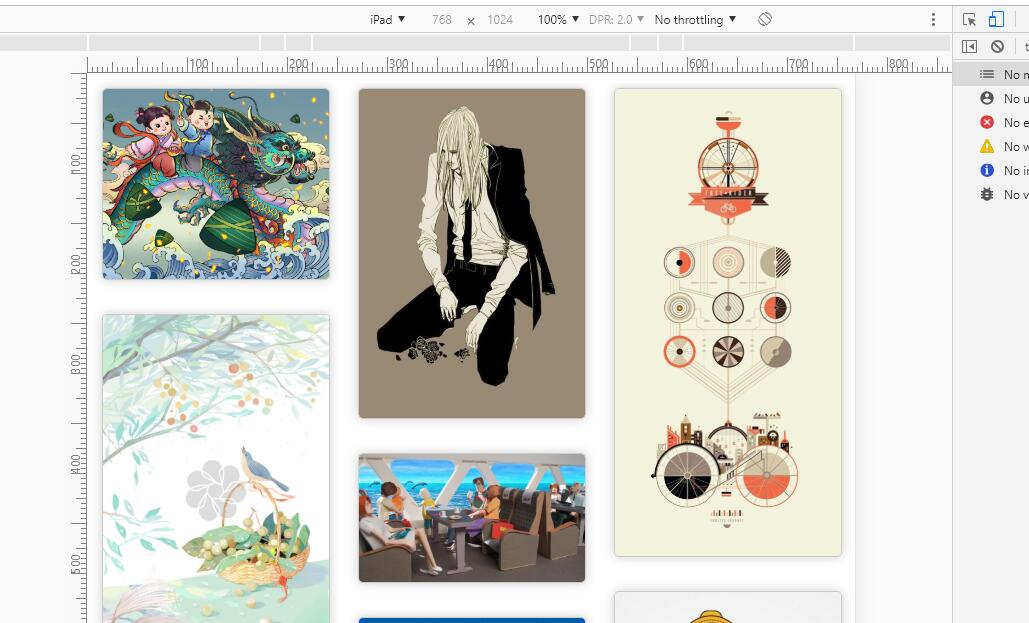Select the red errors icon row

click(x=991, y=122)
